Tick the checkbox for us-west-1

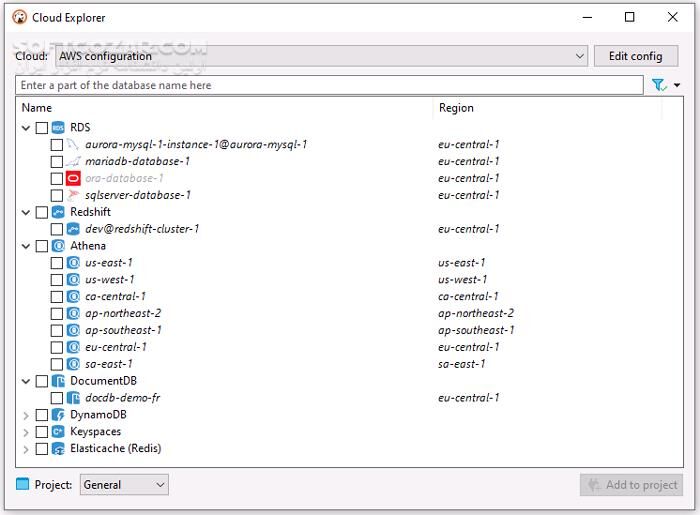point(57,280)
